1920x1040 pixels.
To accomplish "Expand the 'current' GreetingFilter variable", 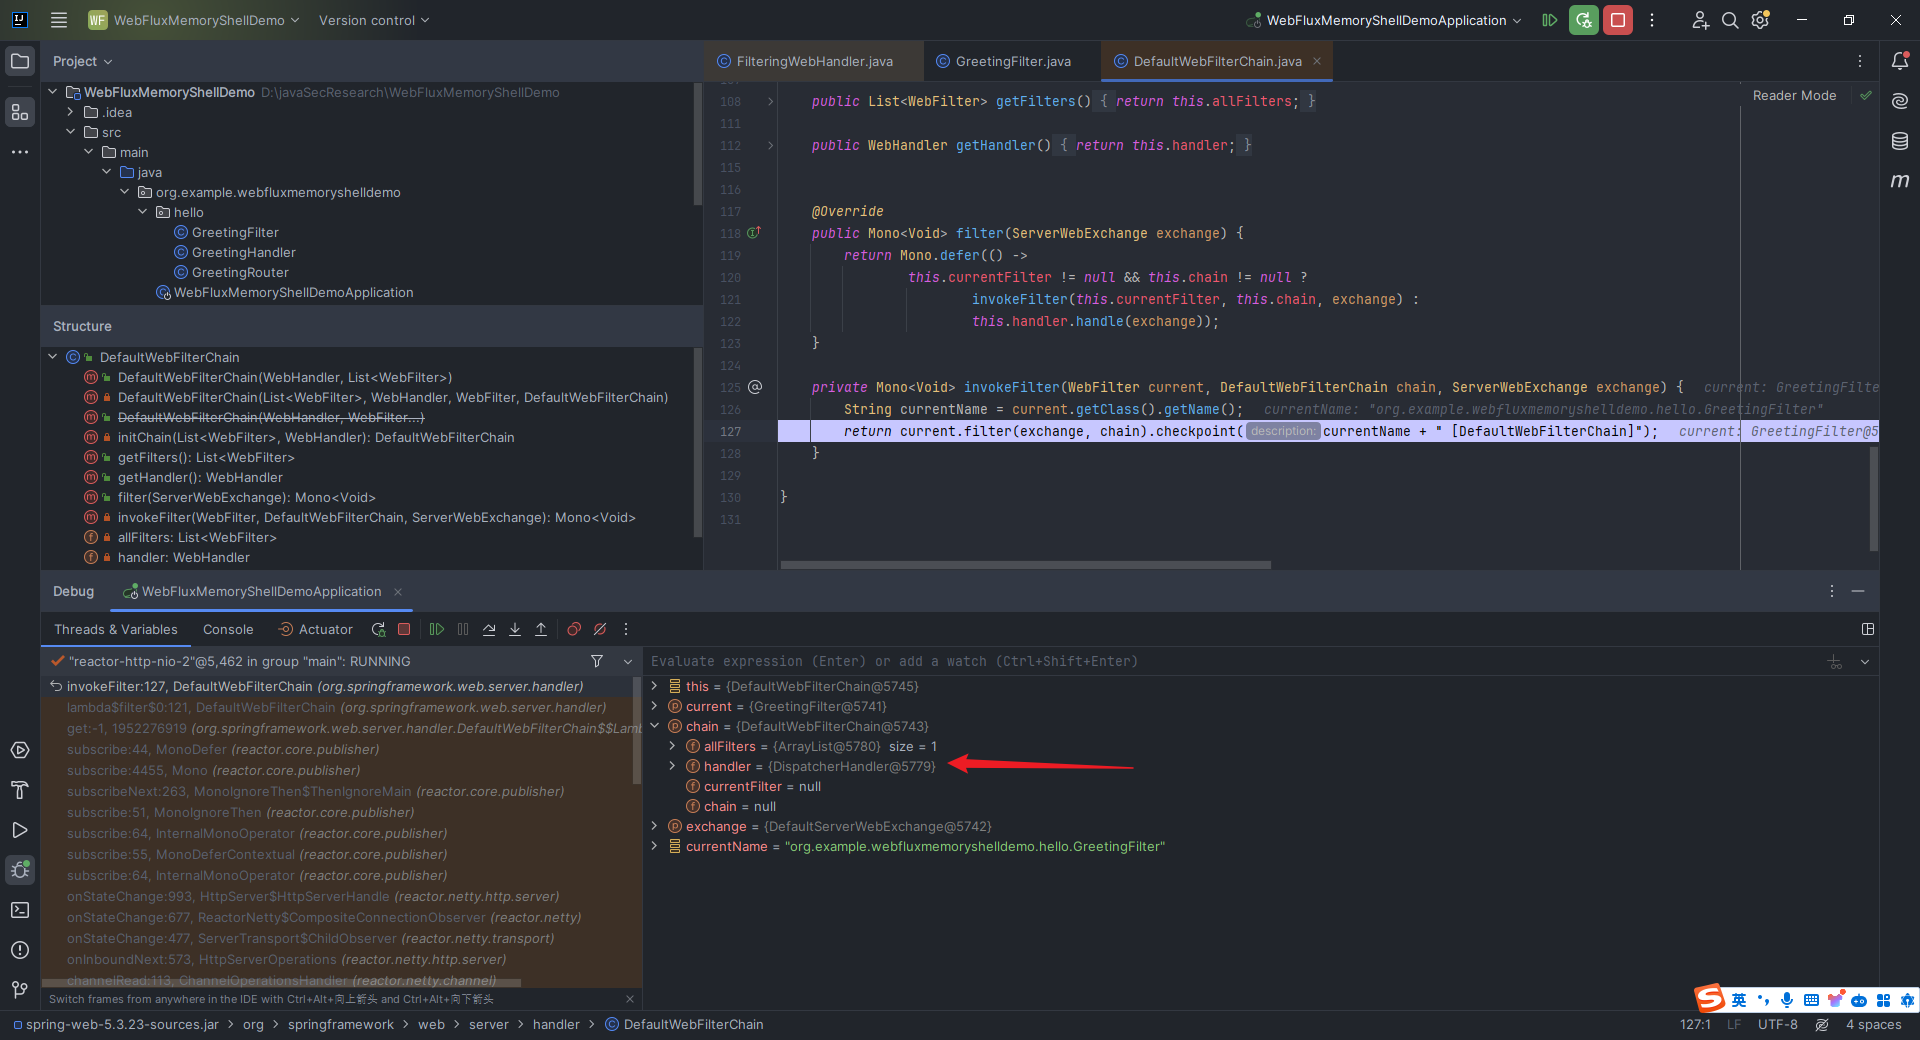I will [x=655, y=706].
